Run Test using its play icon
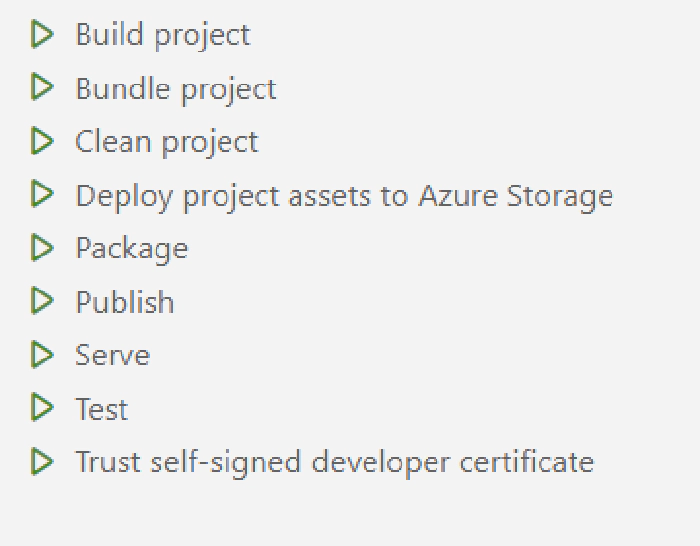Image resolution: width=700 pixels, height=546 pixels. tap(42, 408)
